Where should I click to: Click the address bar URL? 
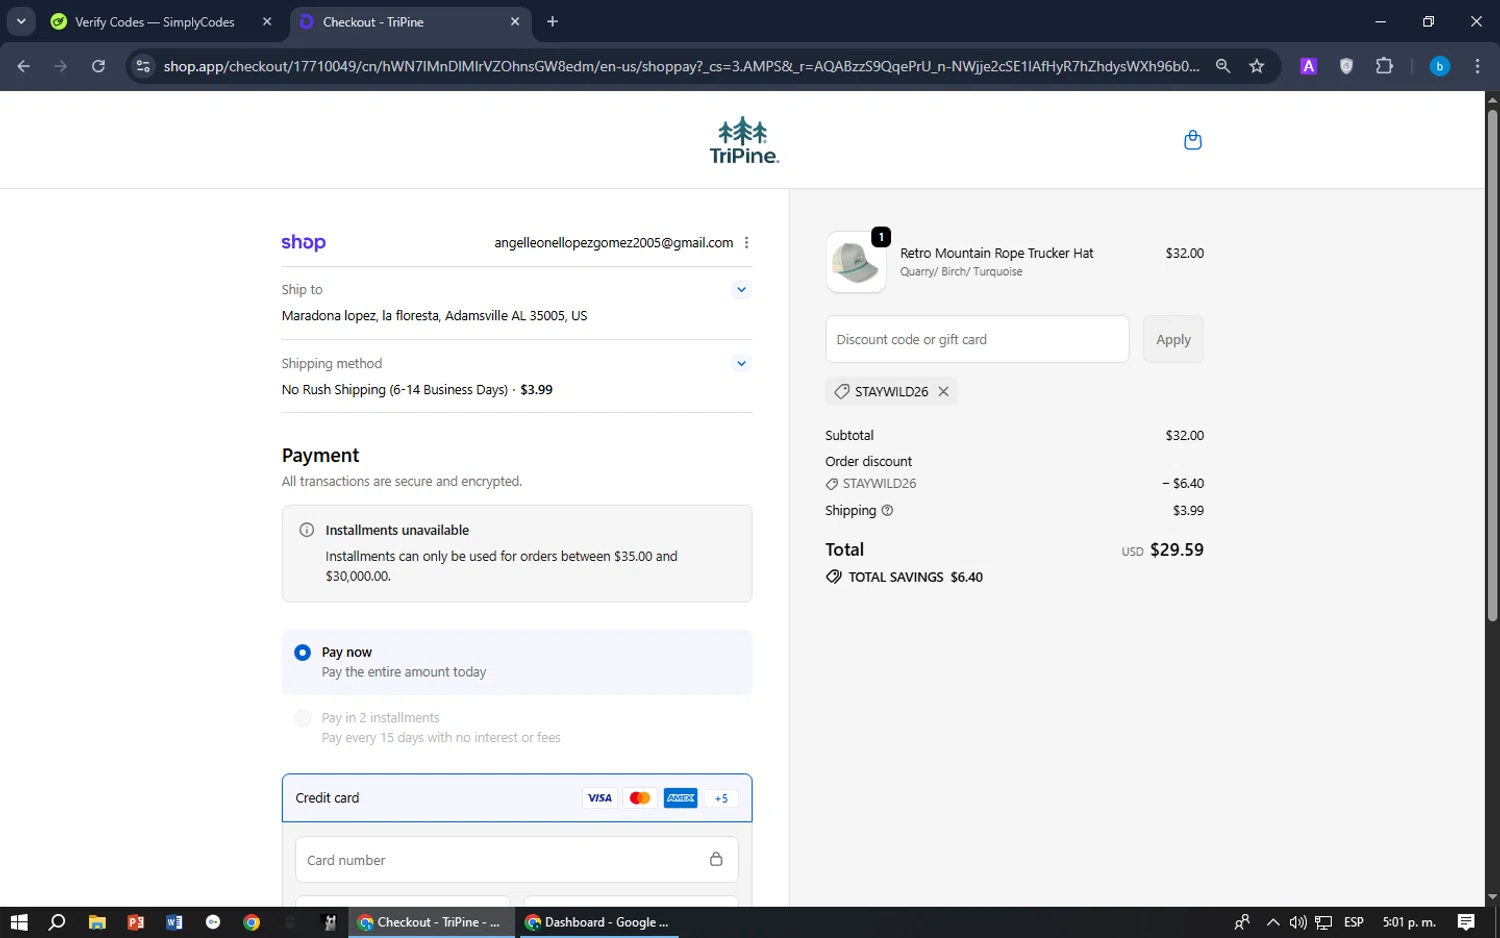coord(681,66)
